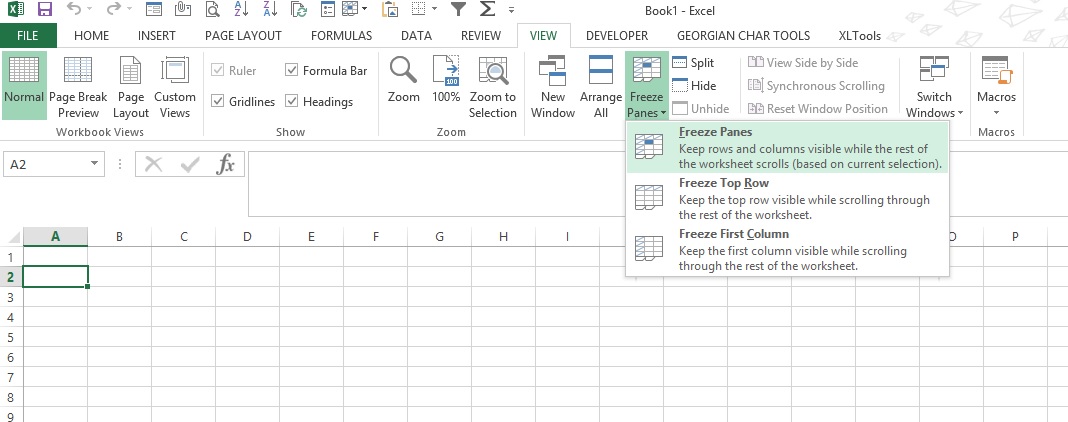The image size is (1068, 422).
Task: Open Customize Quick Access Toolbar dropdown
Action: 512,10
